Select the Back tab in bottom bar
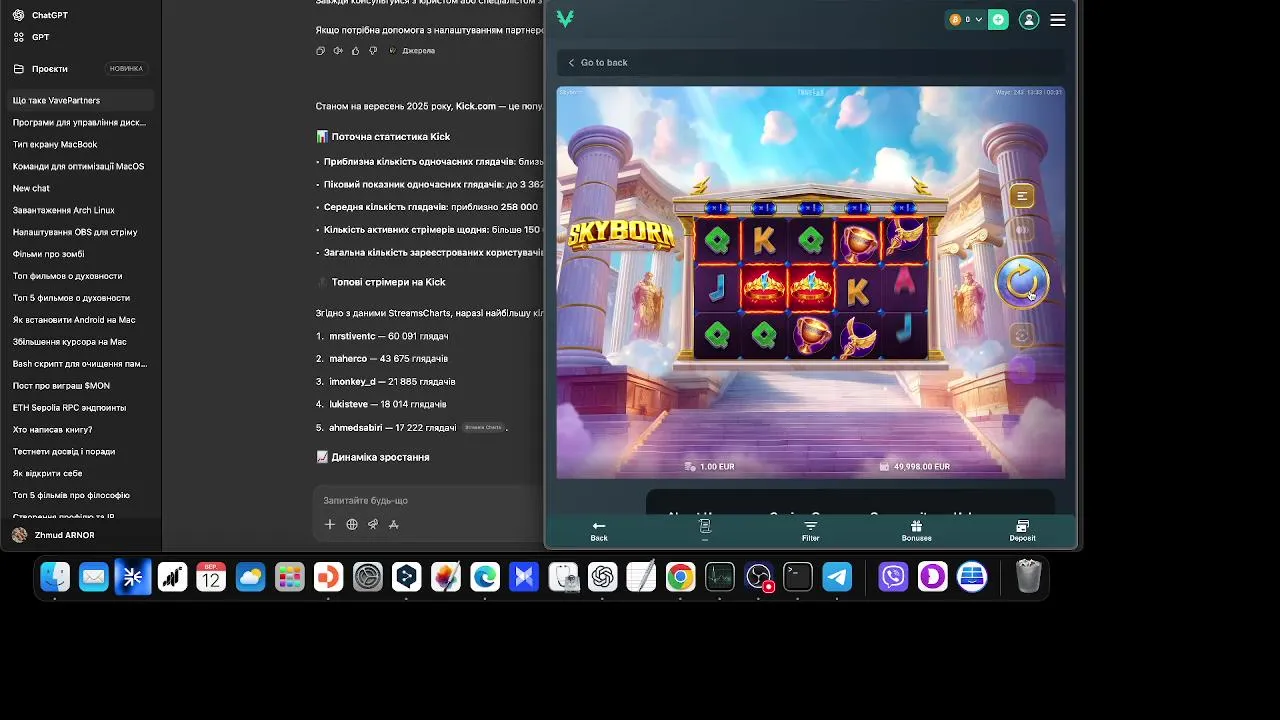This screenshot has width=1280, height=720. point(599,531)
